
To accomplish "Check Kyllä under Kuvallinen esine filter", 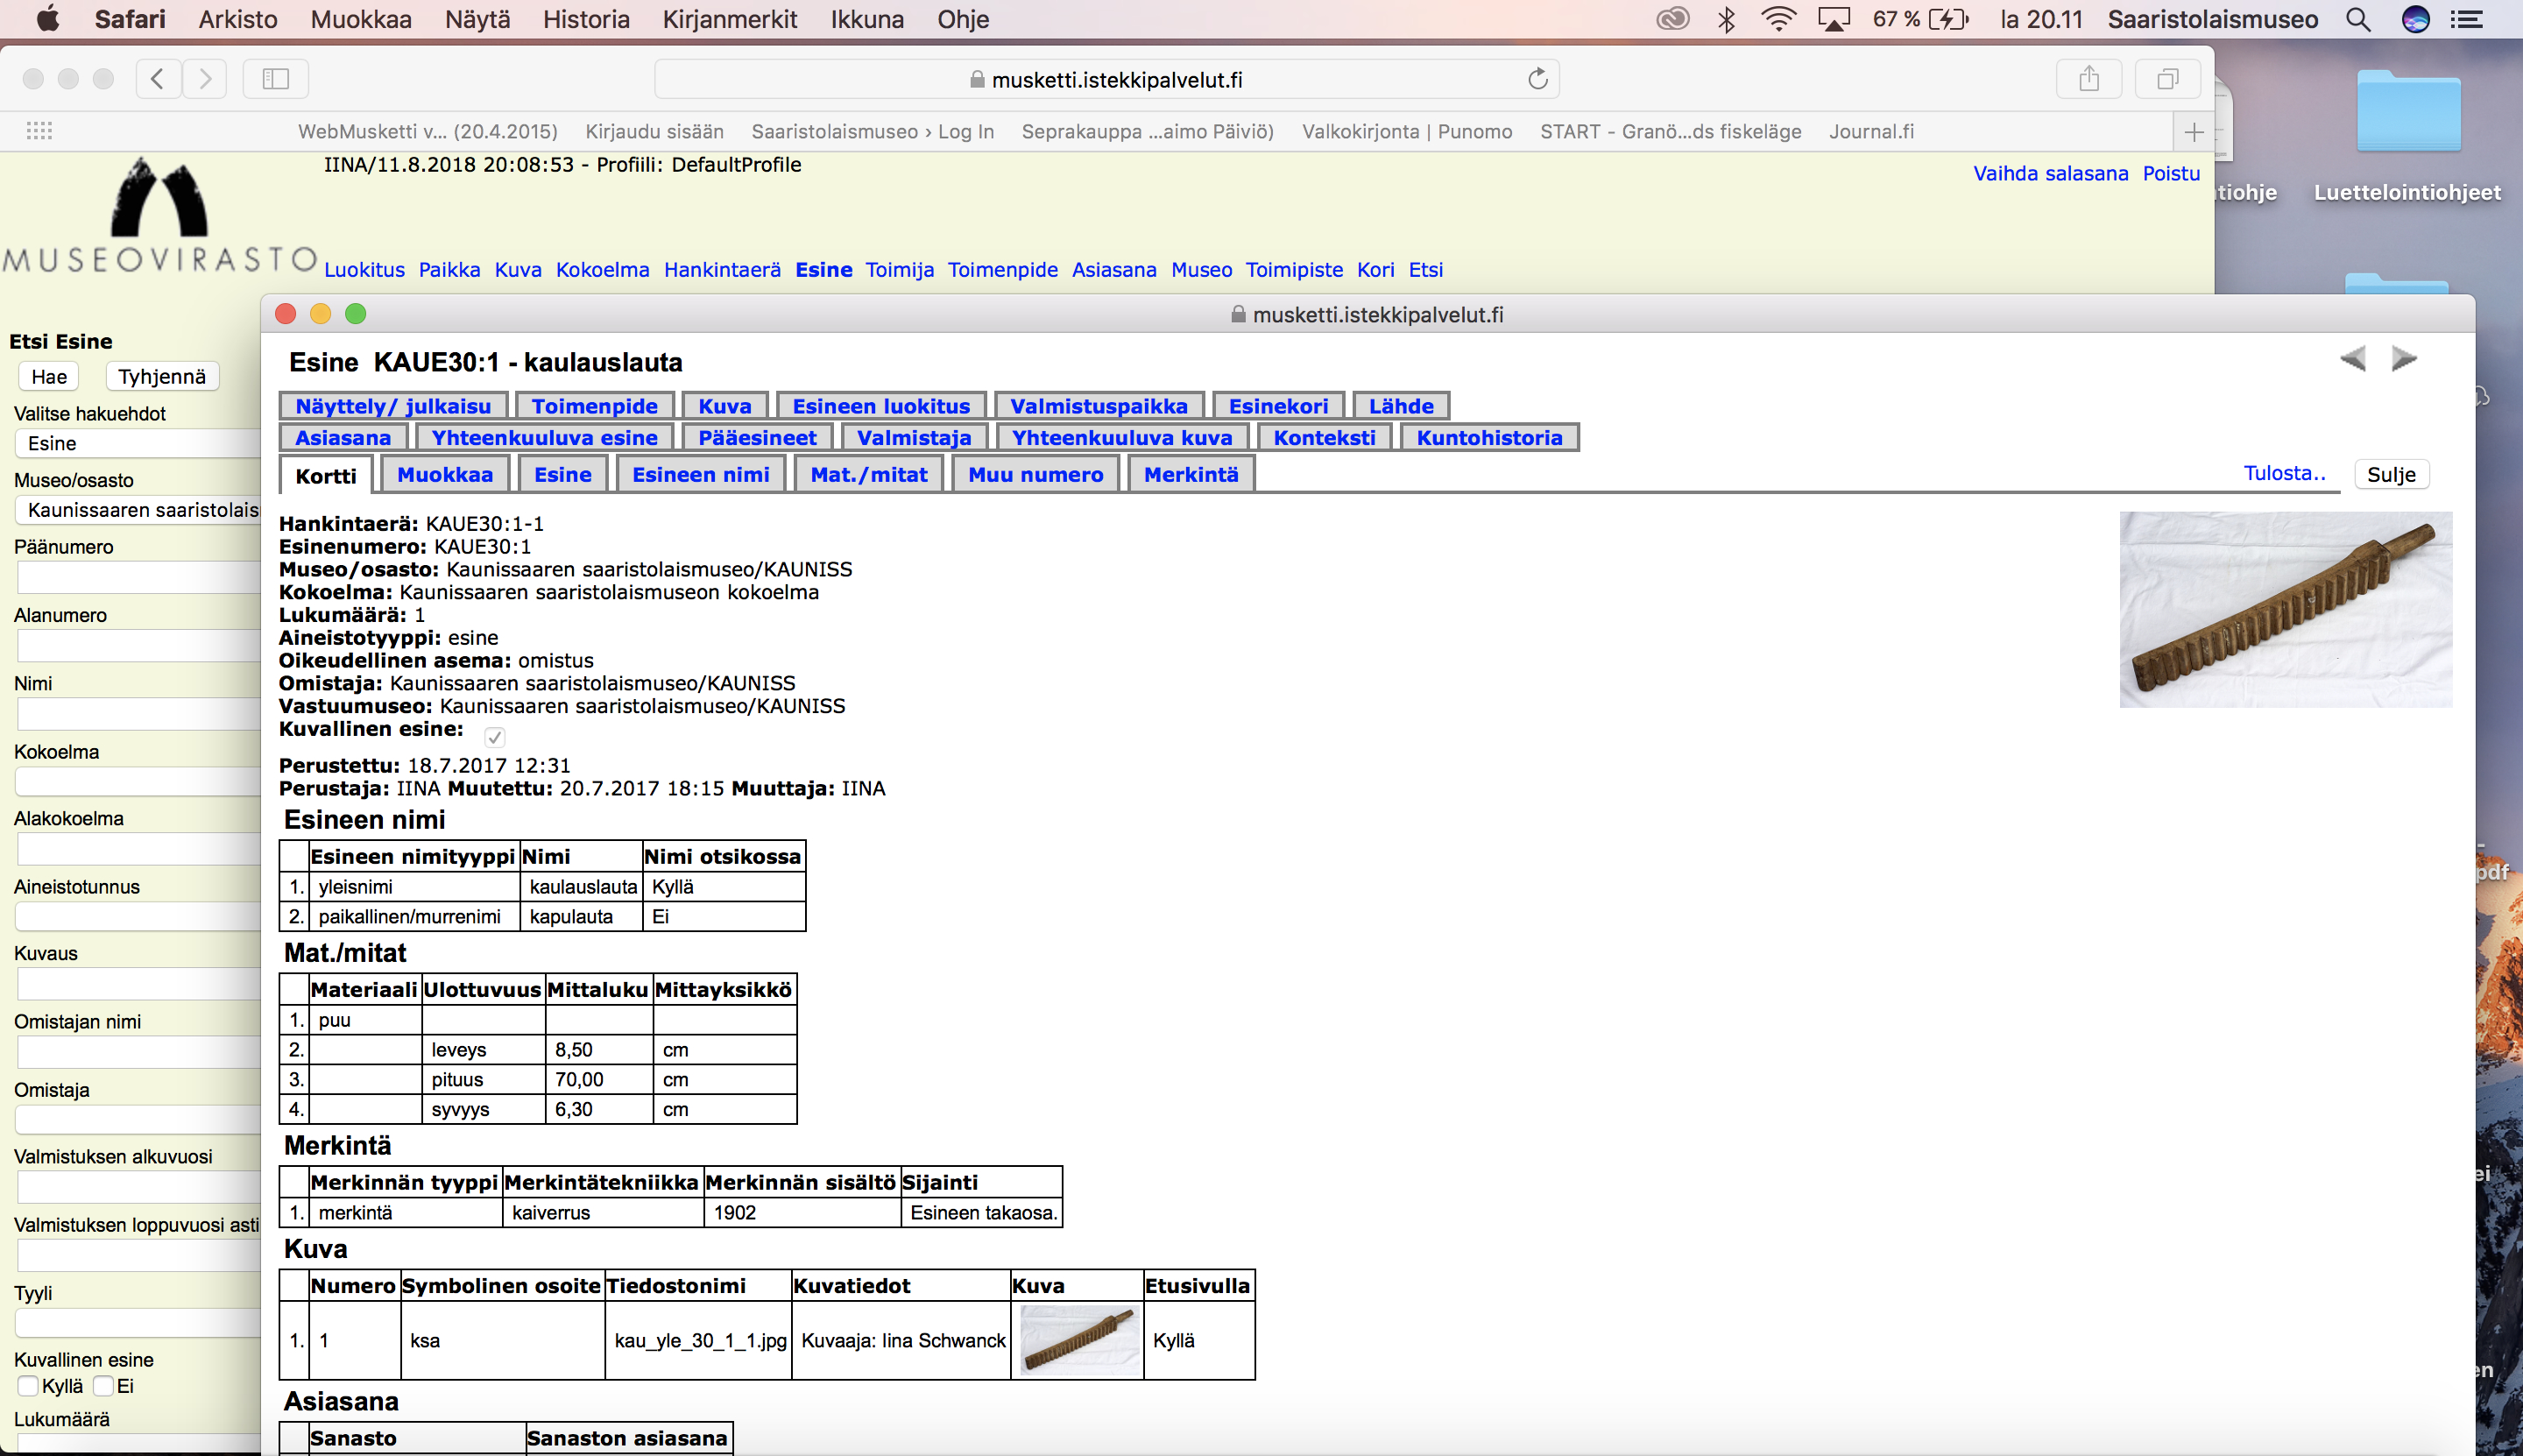I will (x=28, y=1386).
